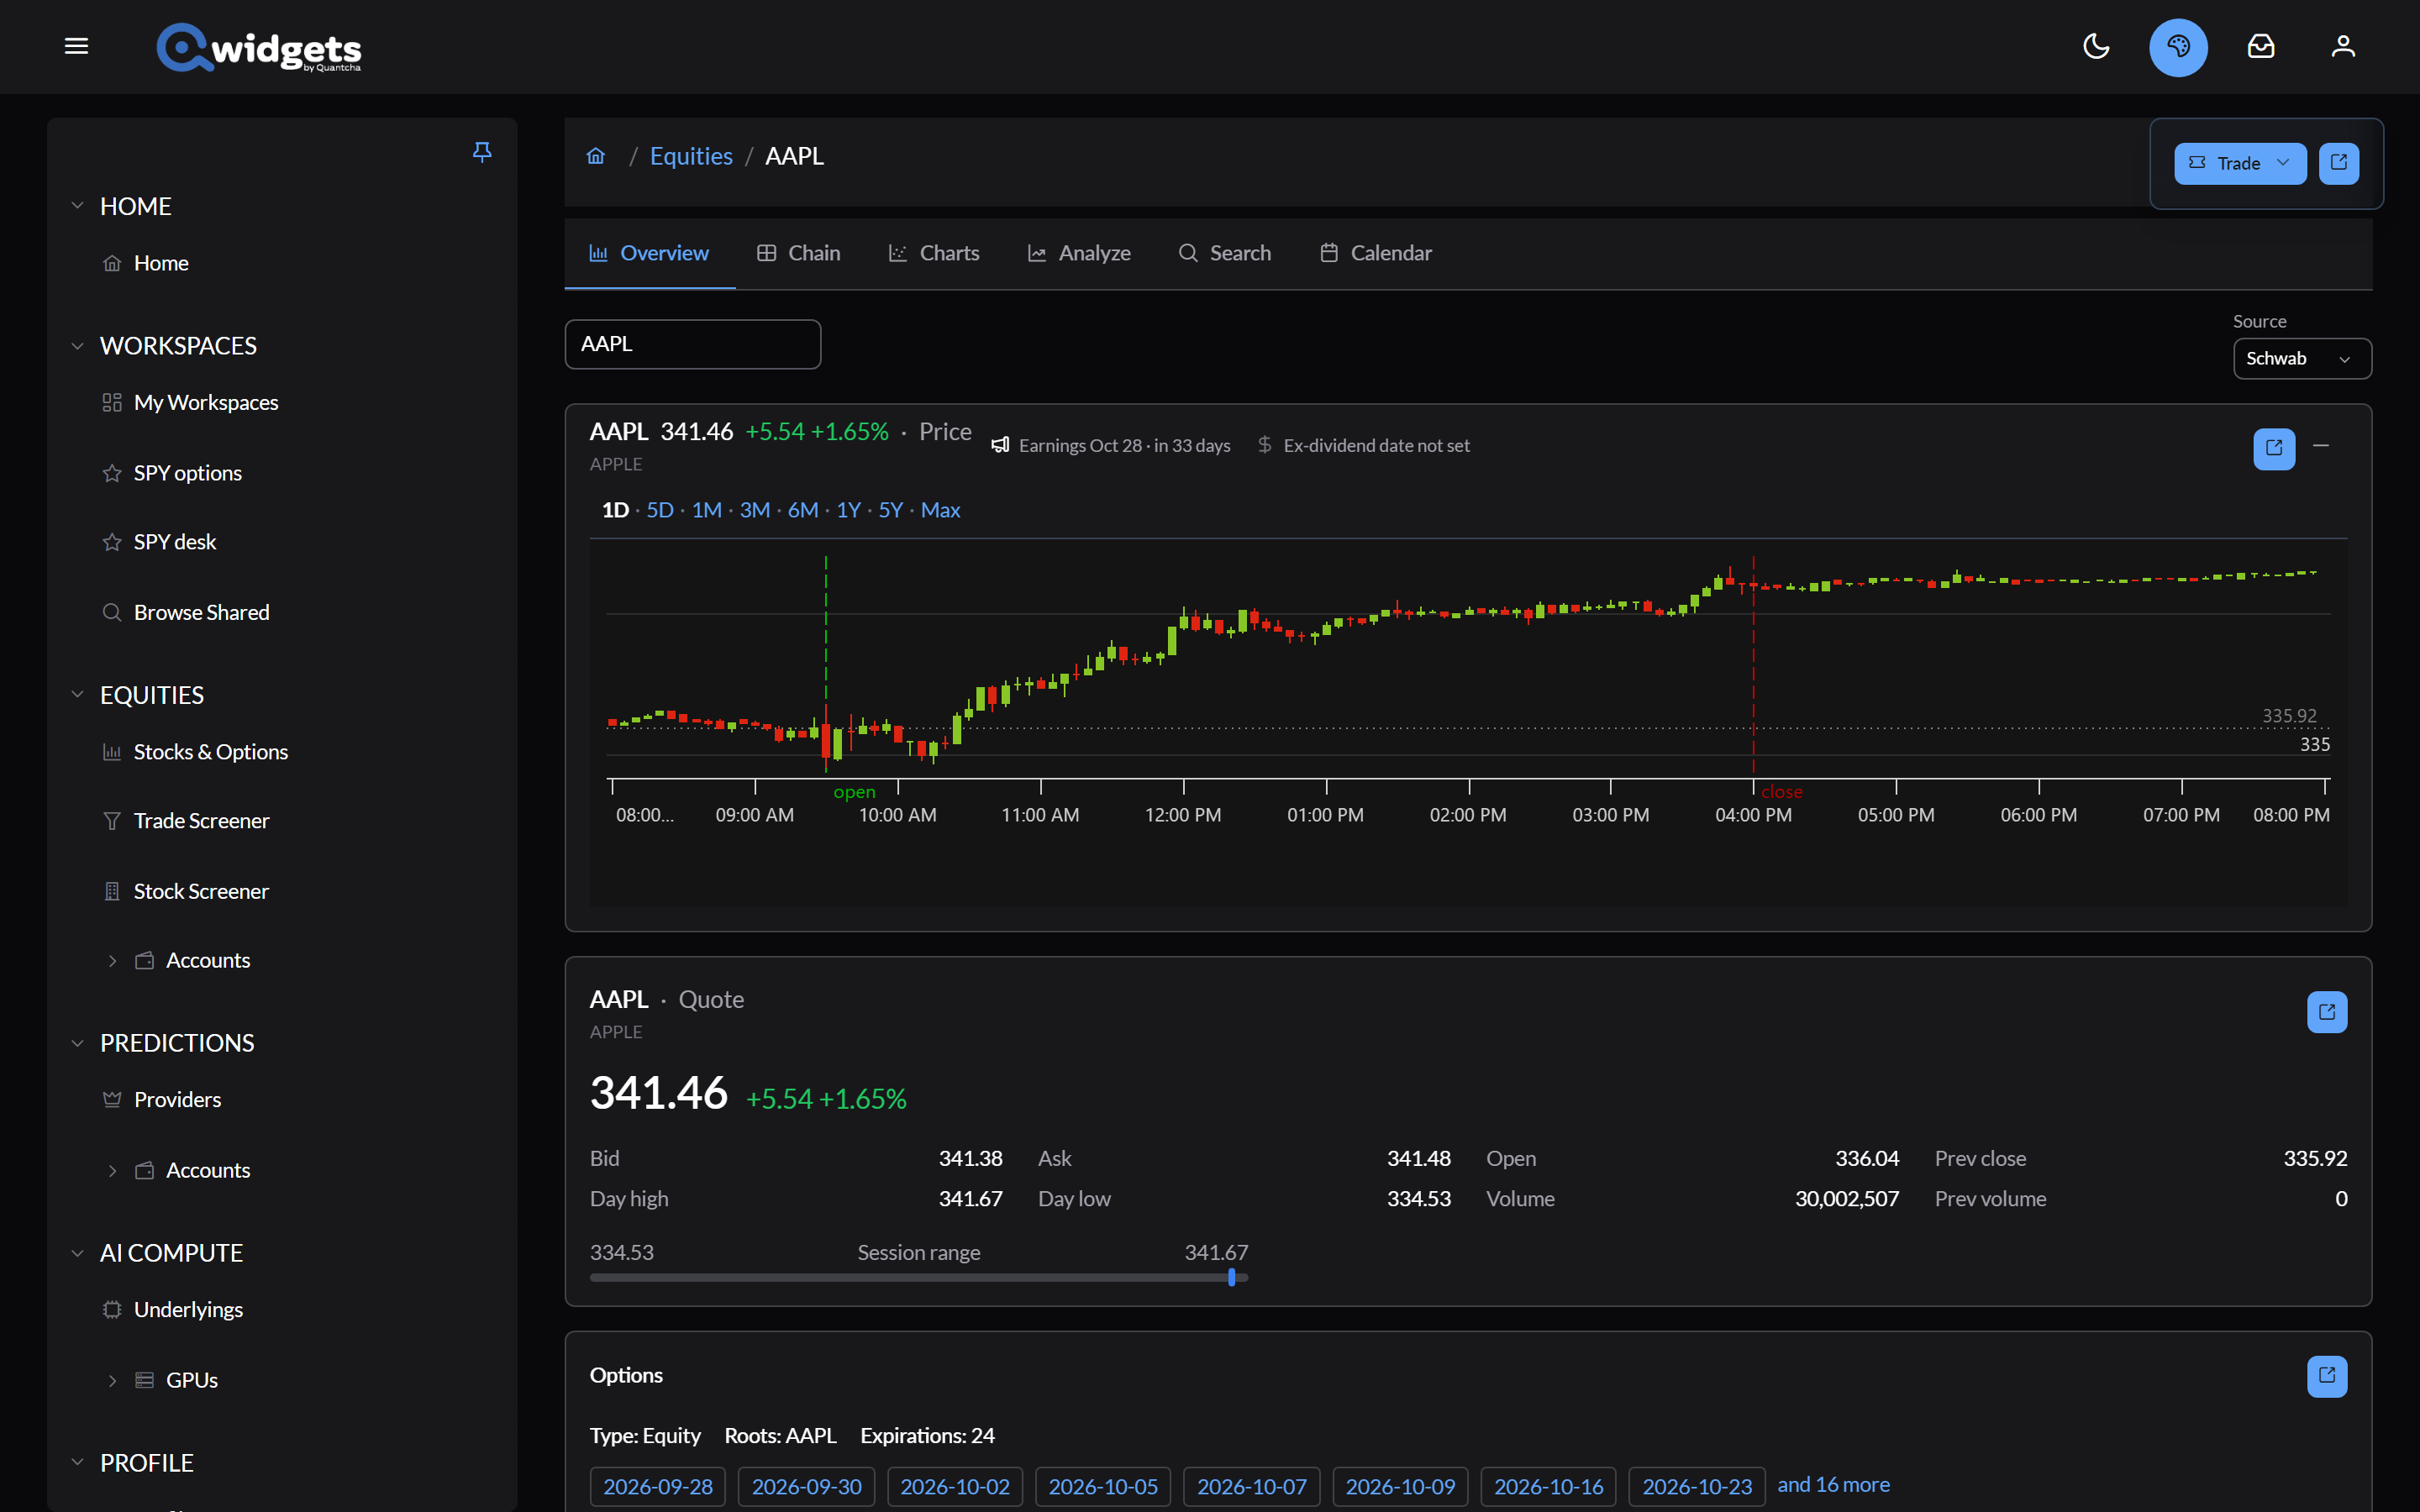Open the Trade dropdown button
Screen dimensions: 2420x1512
2240,163
